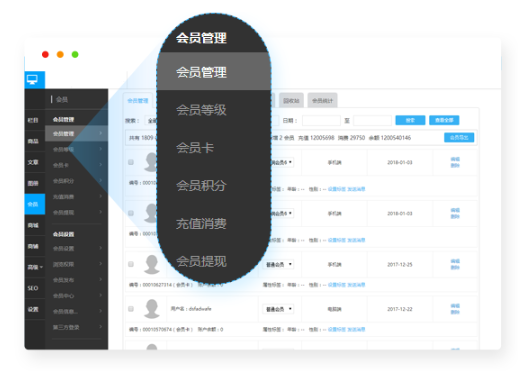Click the 余额 1200540146 statistic
Viewport: 527px width, 371px height.
[390, 138]
